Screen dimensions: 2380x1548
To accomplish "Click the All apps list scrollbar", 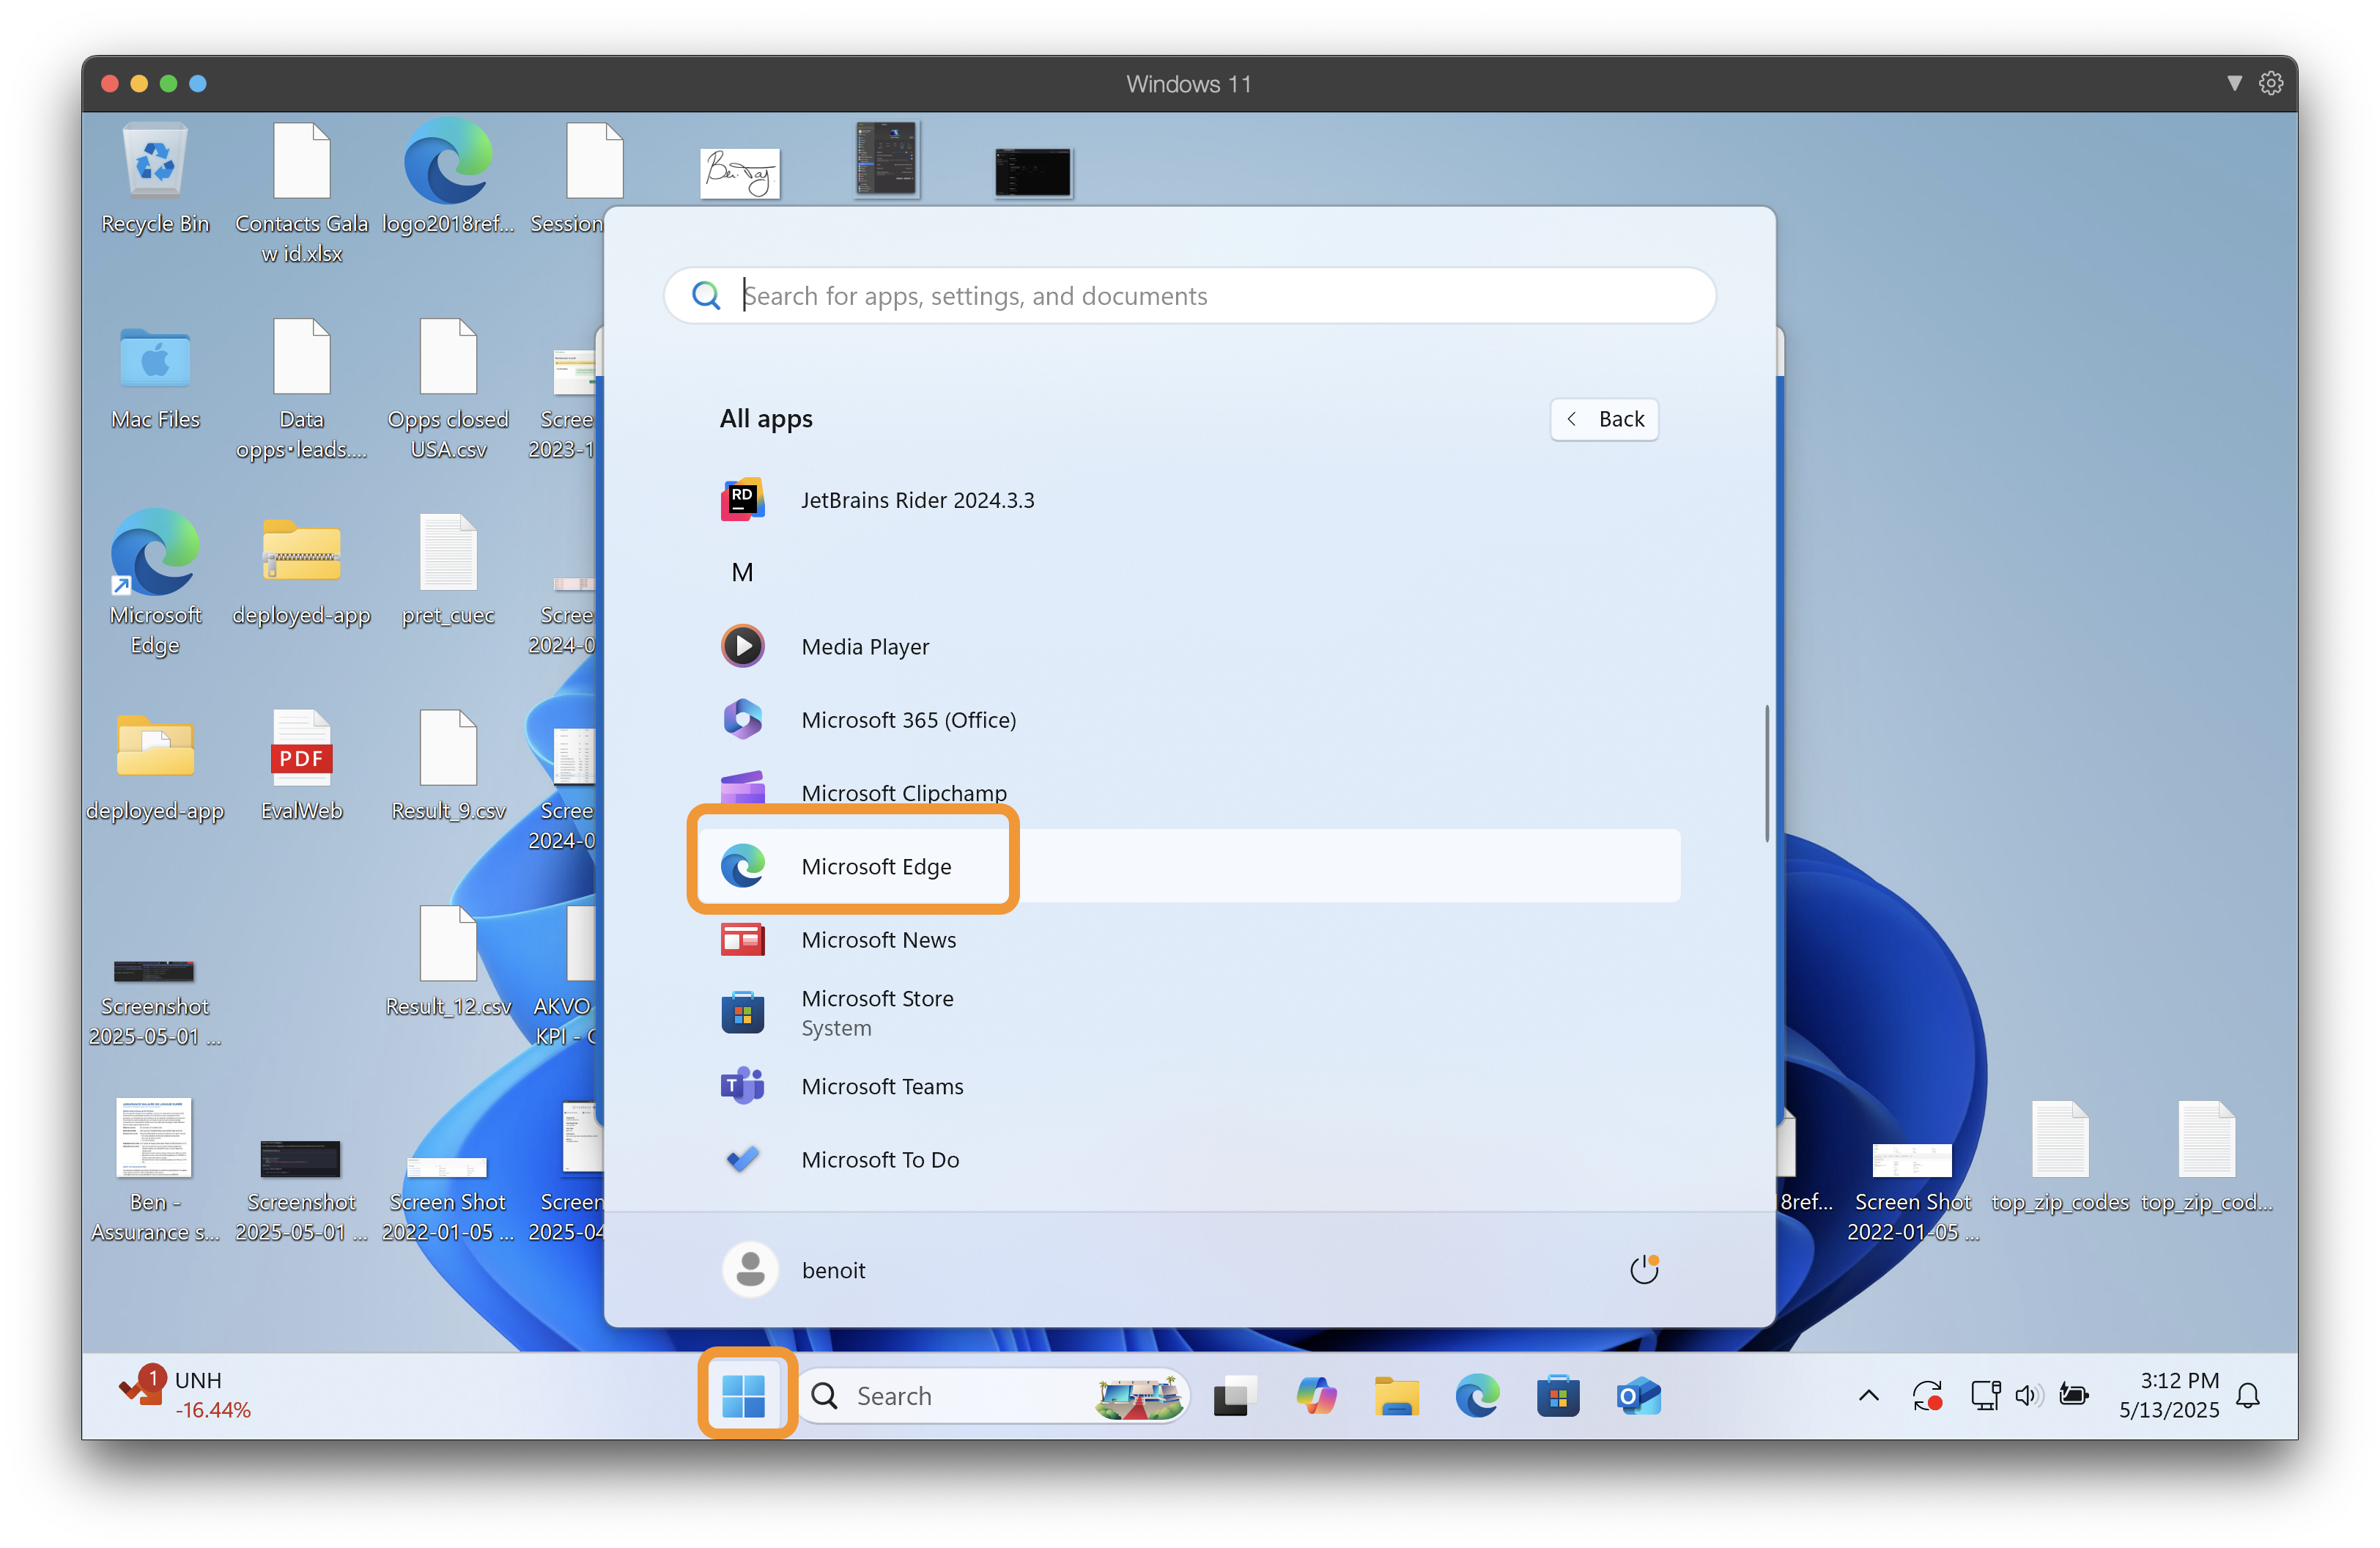I will (x=1767, y=773).
